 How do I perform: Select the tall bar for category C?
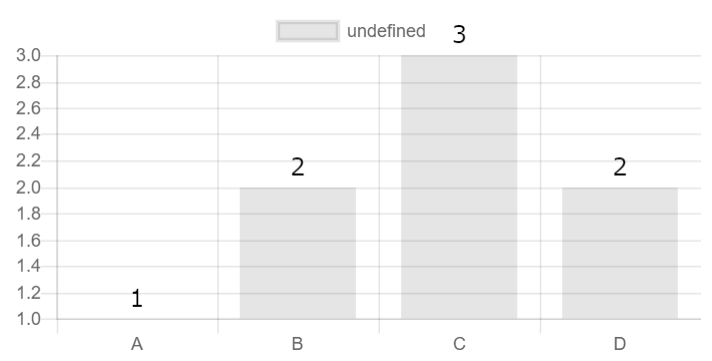tap(459, 187)
